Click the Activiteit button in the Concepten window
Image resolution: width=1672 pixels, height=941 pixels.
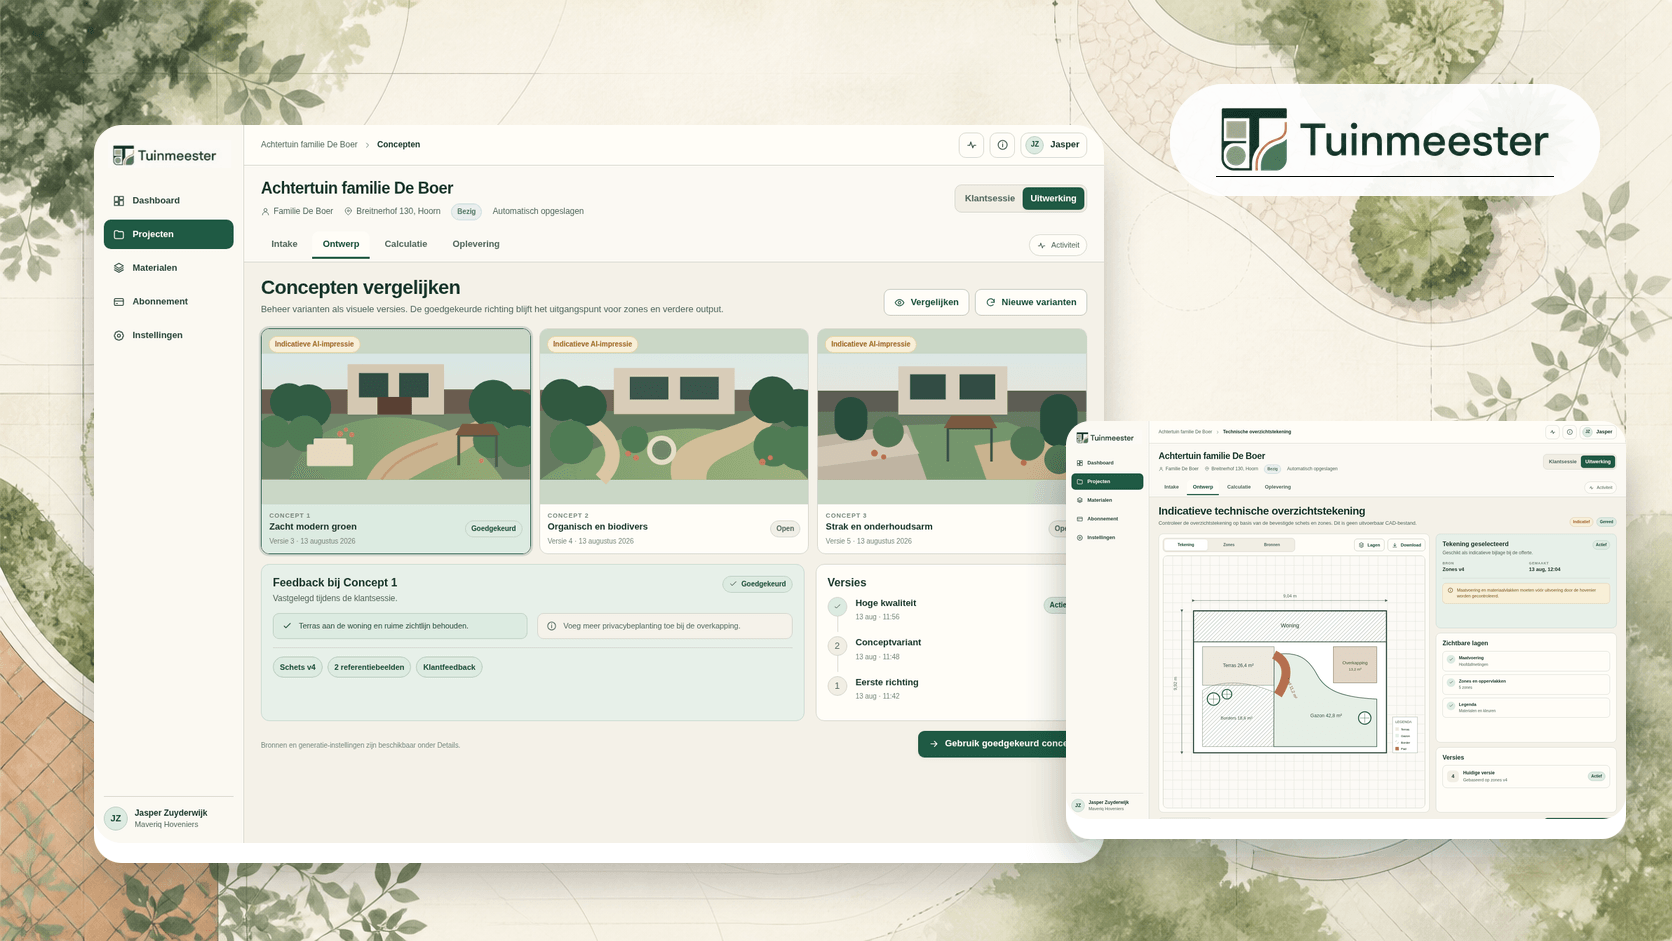click(x=1058, y=245)
